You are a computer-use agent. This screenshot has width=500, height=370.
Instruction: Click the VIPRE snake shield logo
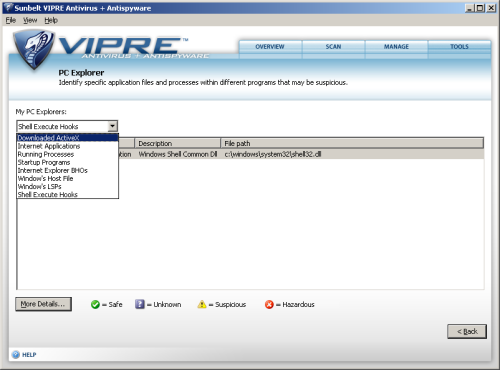pos(33,49)
